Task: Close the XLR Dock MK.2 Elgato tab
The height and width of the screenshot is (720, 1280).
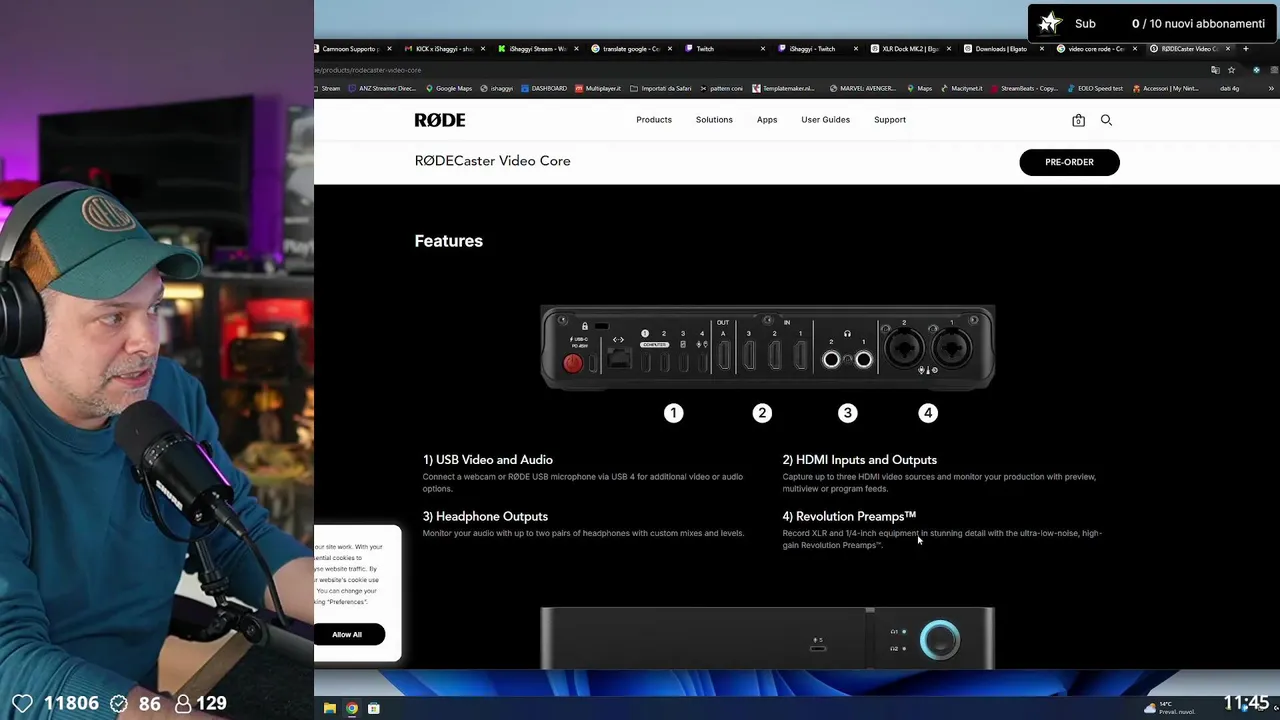Action: tap(948, 48)
